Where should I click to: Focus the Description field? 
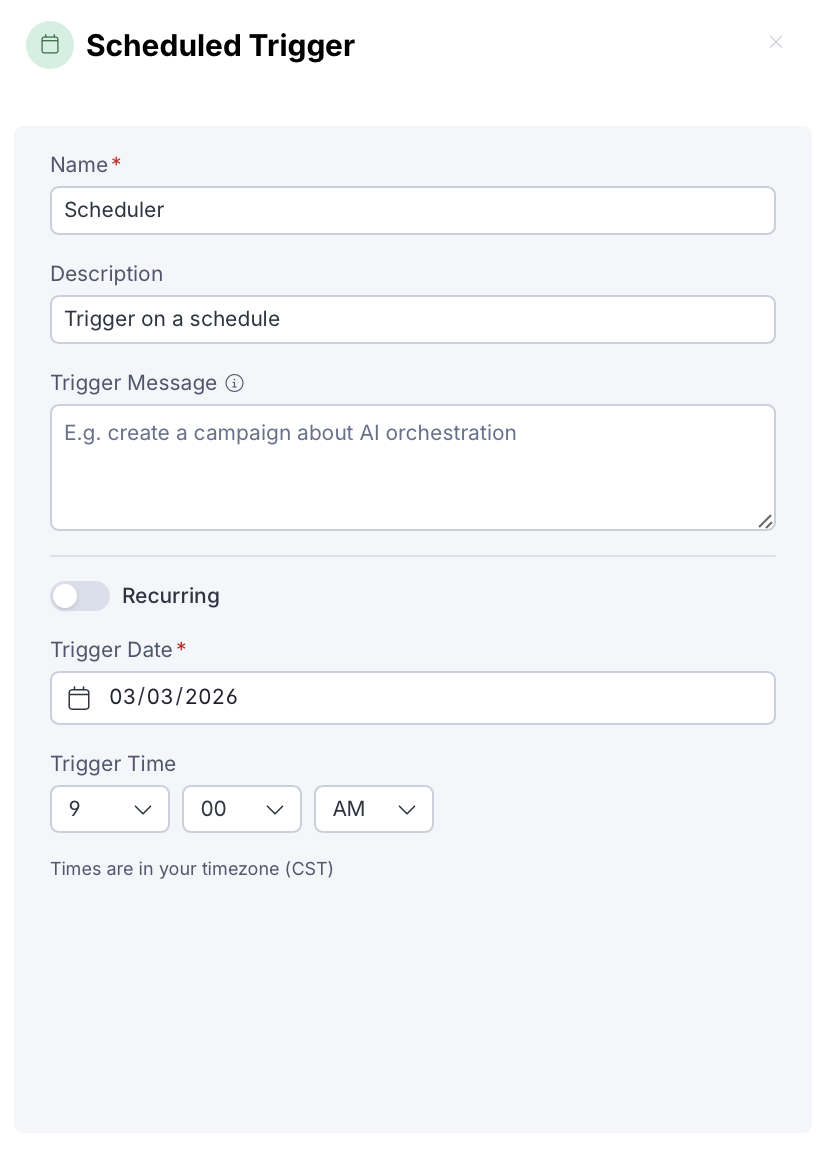click(x=412, y=319)
